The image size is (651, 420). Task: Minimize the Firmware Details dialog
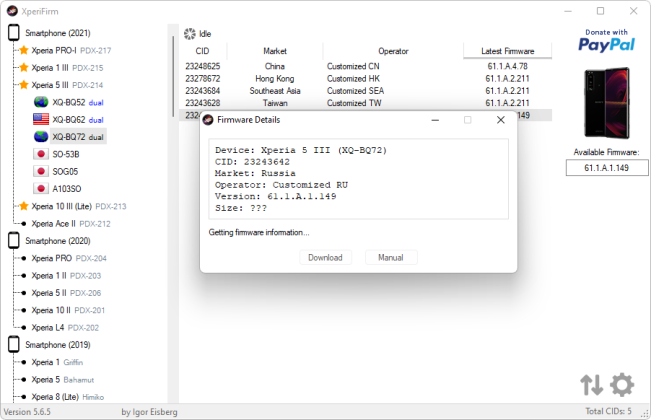(435, 120)
